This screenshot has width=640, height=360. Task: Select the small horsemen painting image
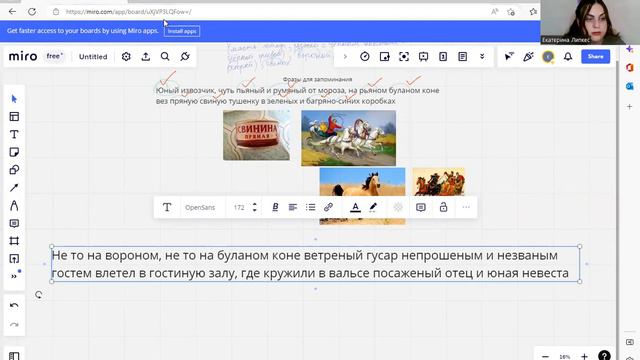438,182
